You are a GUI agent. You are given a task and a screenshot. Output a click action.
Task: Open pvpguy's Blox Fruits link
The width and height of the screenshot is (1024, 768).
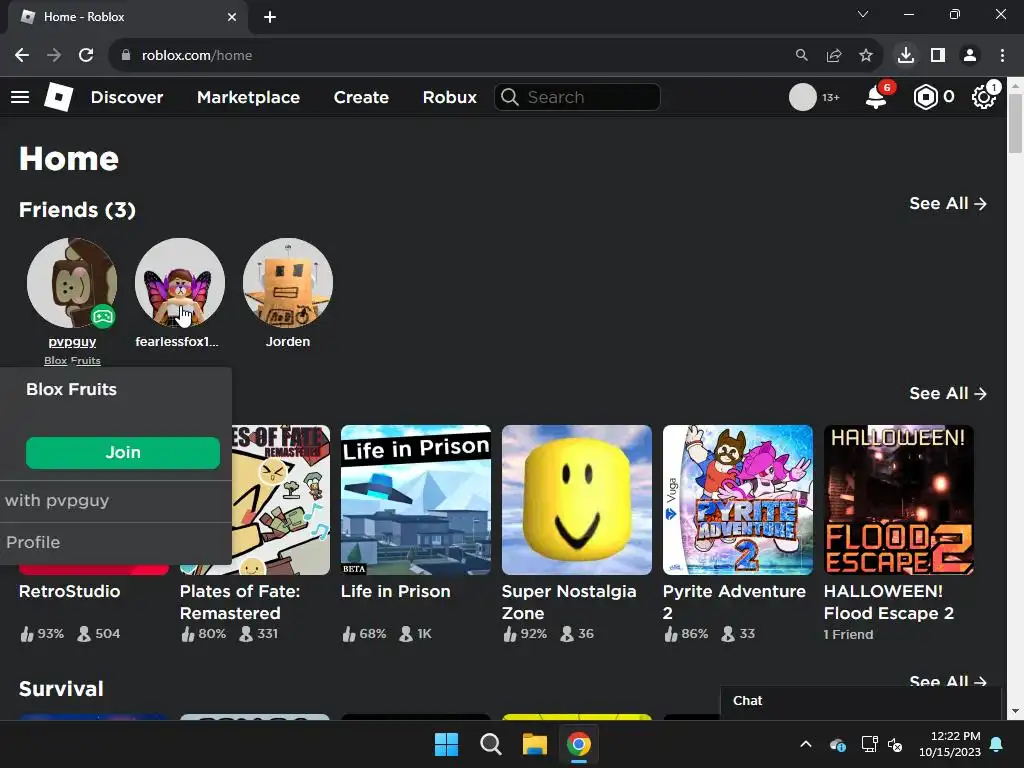pyautogui.click(x=72, y=360)
